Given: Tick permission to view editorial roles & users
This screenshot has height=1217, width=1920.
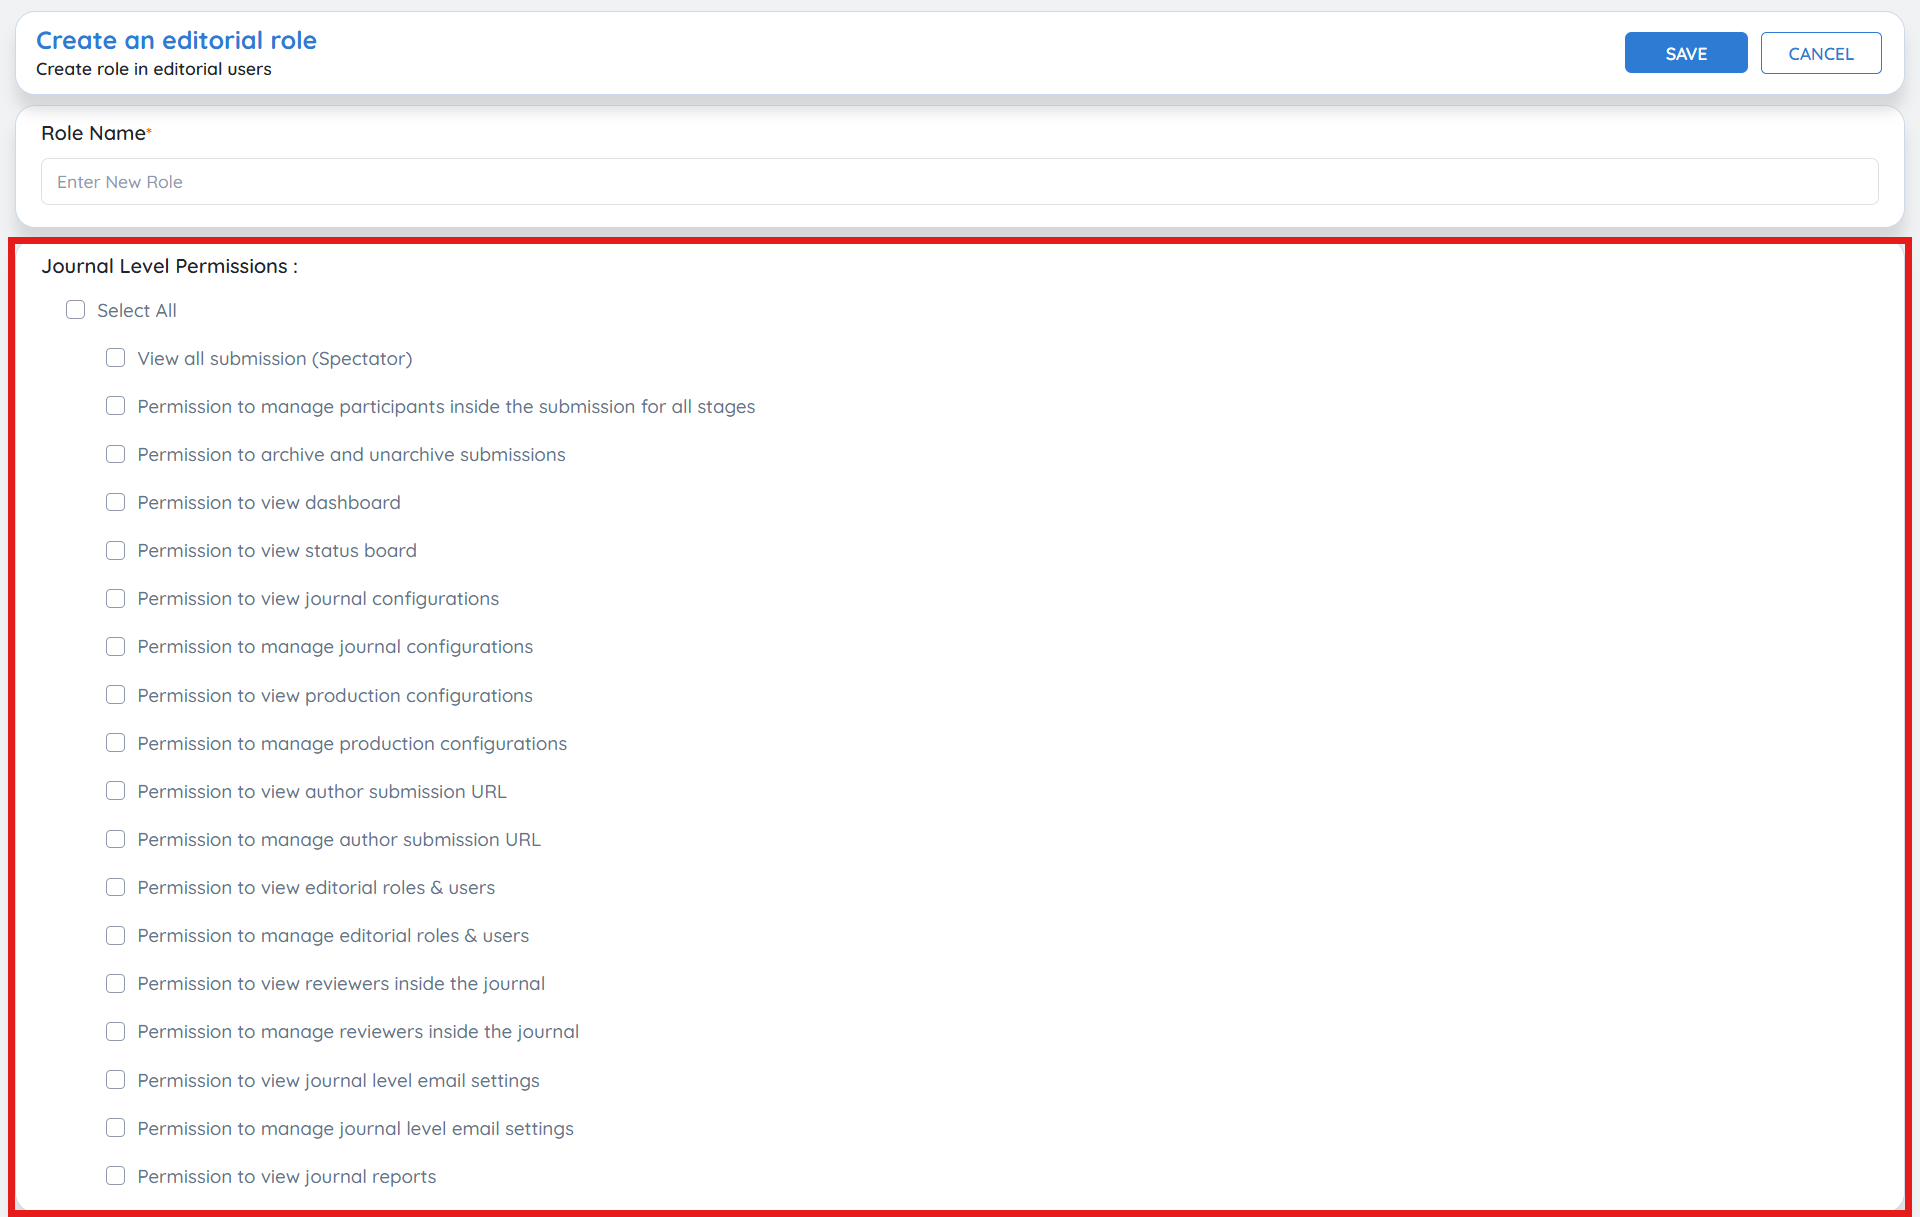Looking at the screenshot, I should pos(116,887).
